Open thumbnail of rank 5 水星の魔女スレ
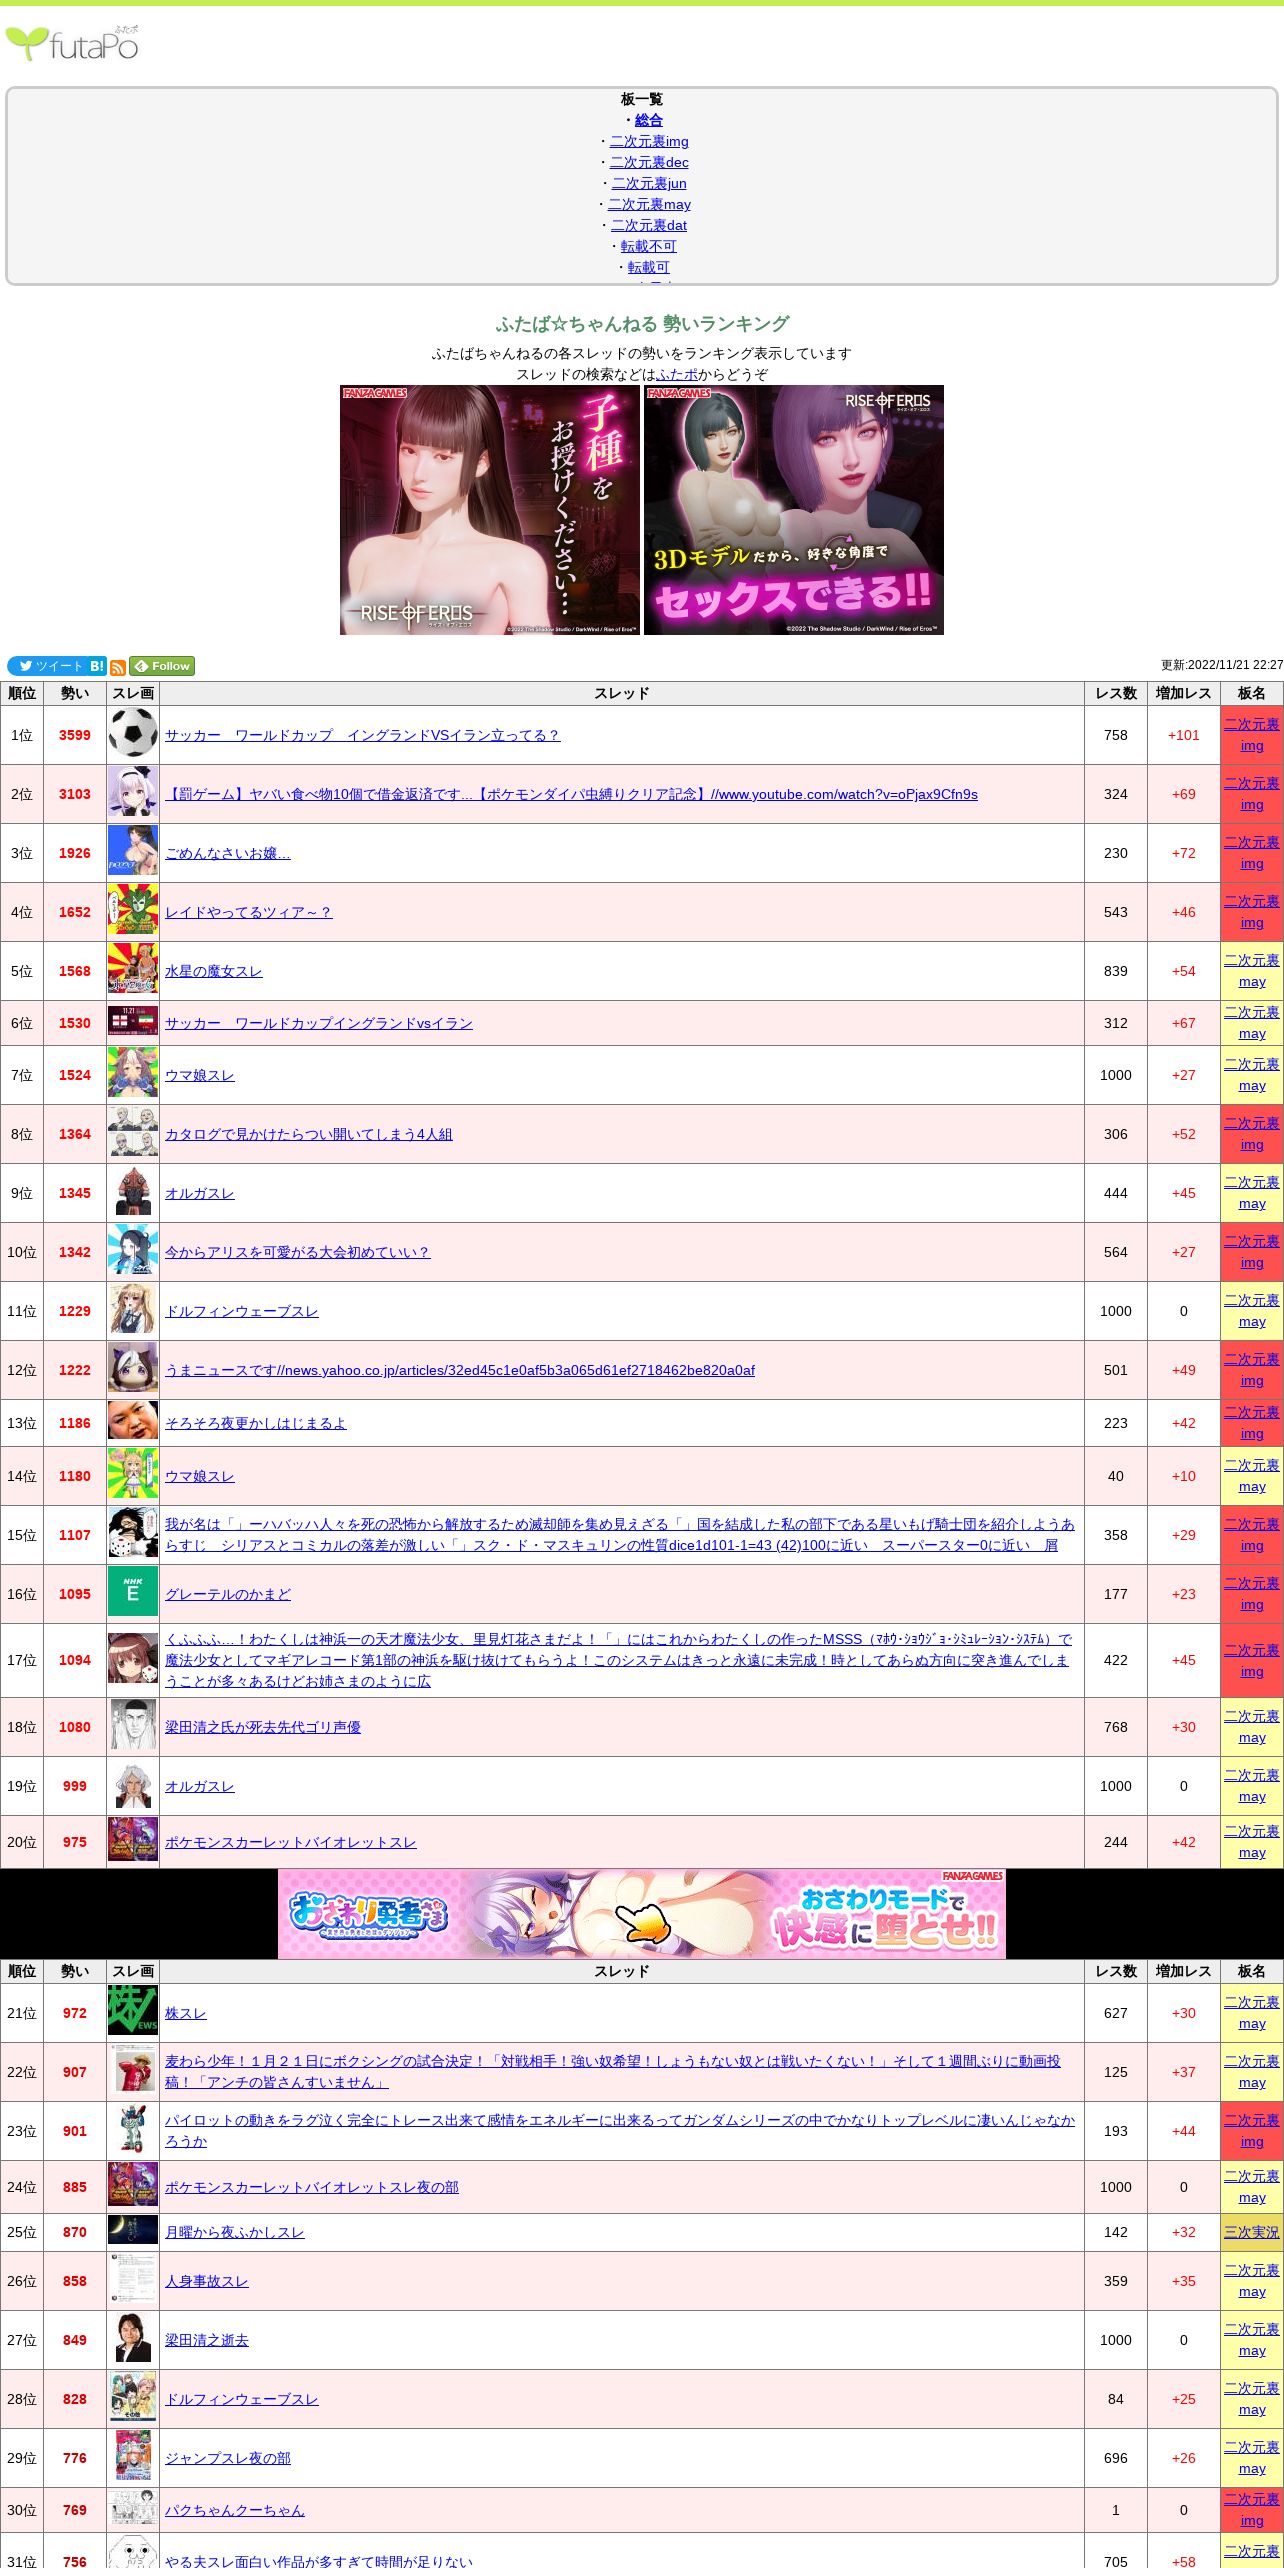This screenshot has height=2568, width=1284. 133,969
